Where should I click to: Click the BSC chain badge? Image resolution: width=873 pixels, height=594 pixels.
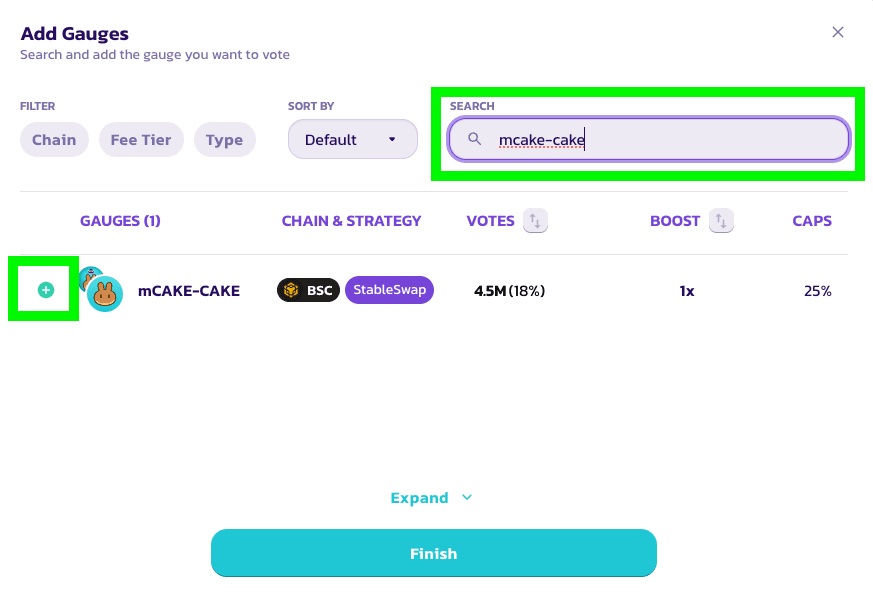point(308,291)
